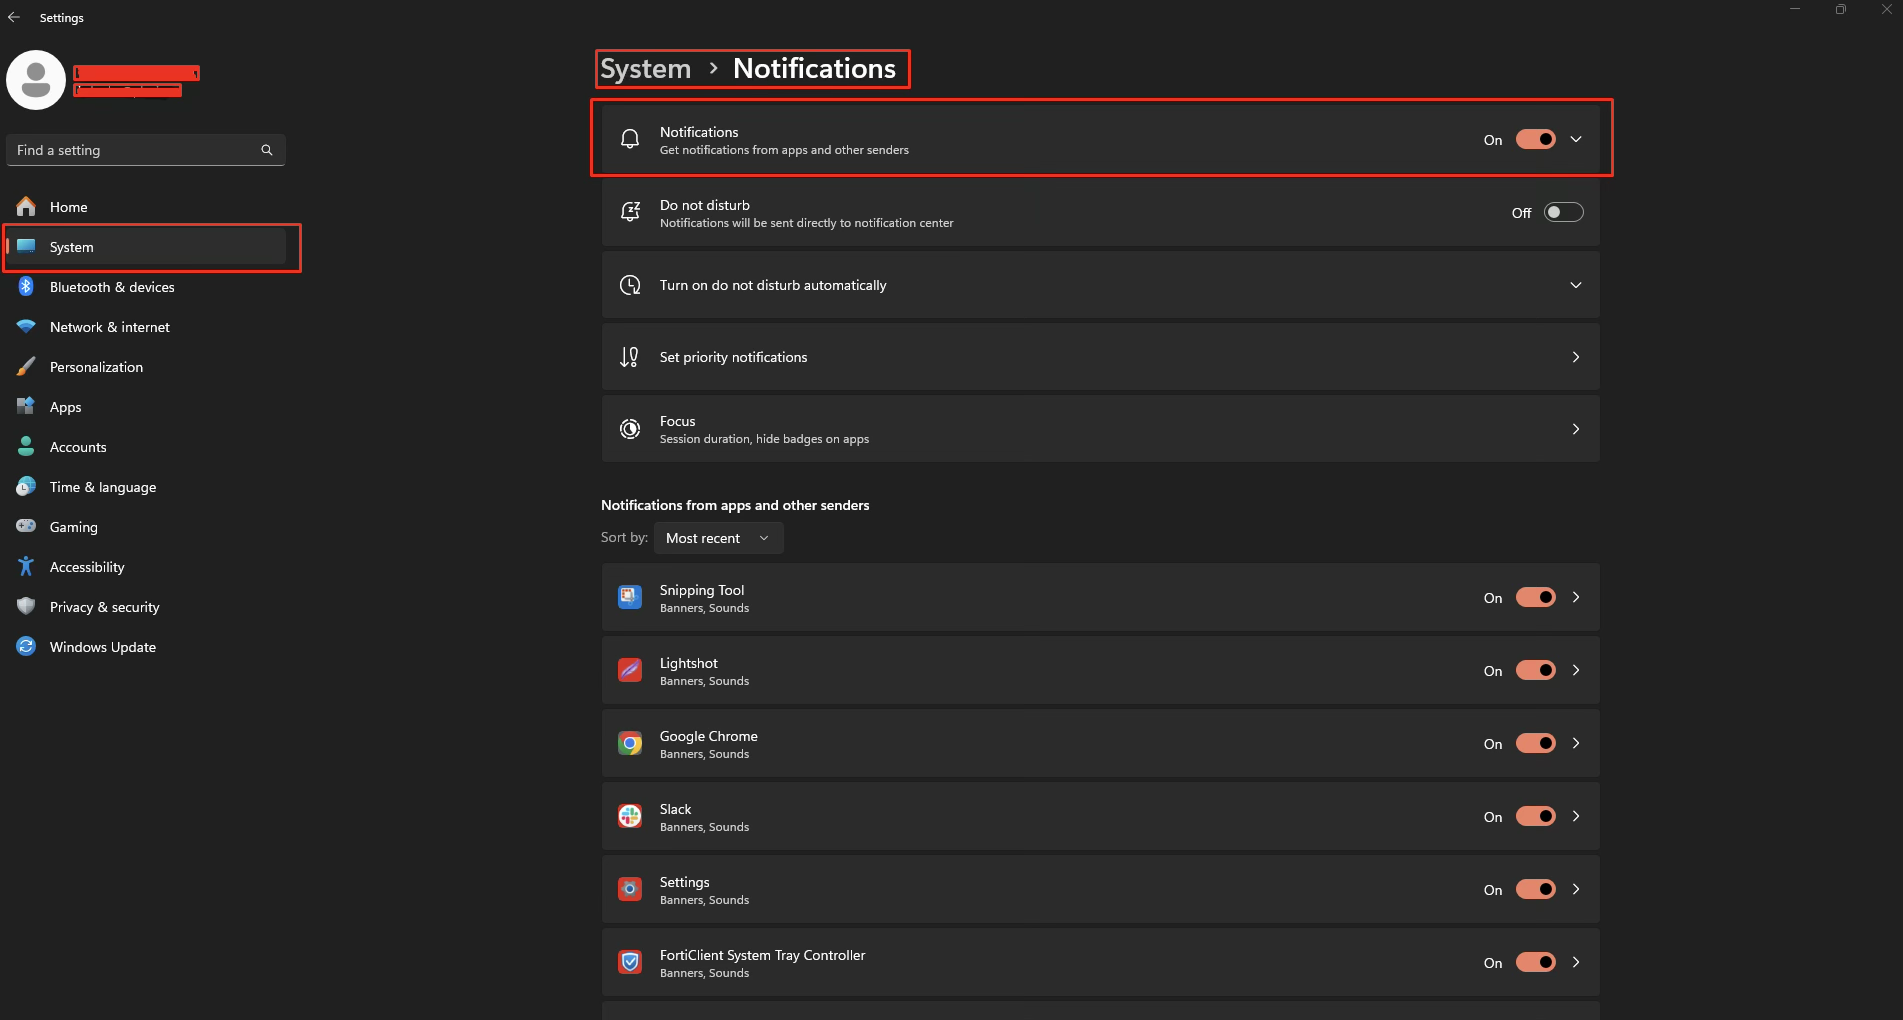
Task: Click the Snipping Tool app icon
Action: point(630,598)
